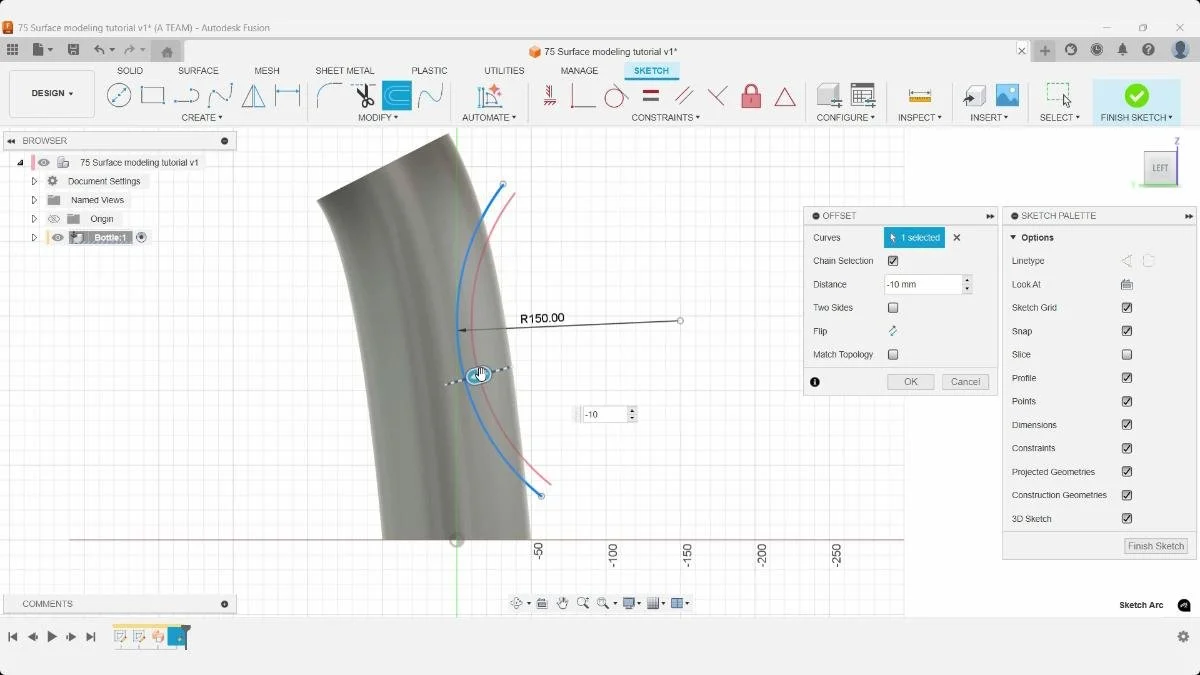Select the Sketch Dimension tool
This screenshot has width=1200, height=675.
coord(288,96)
